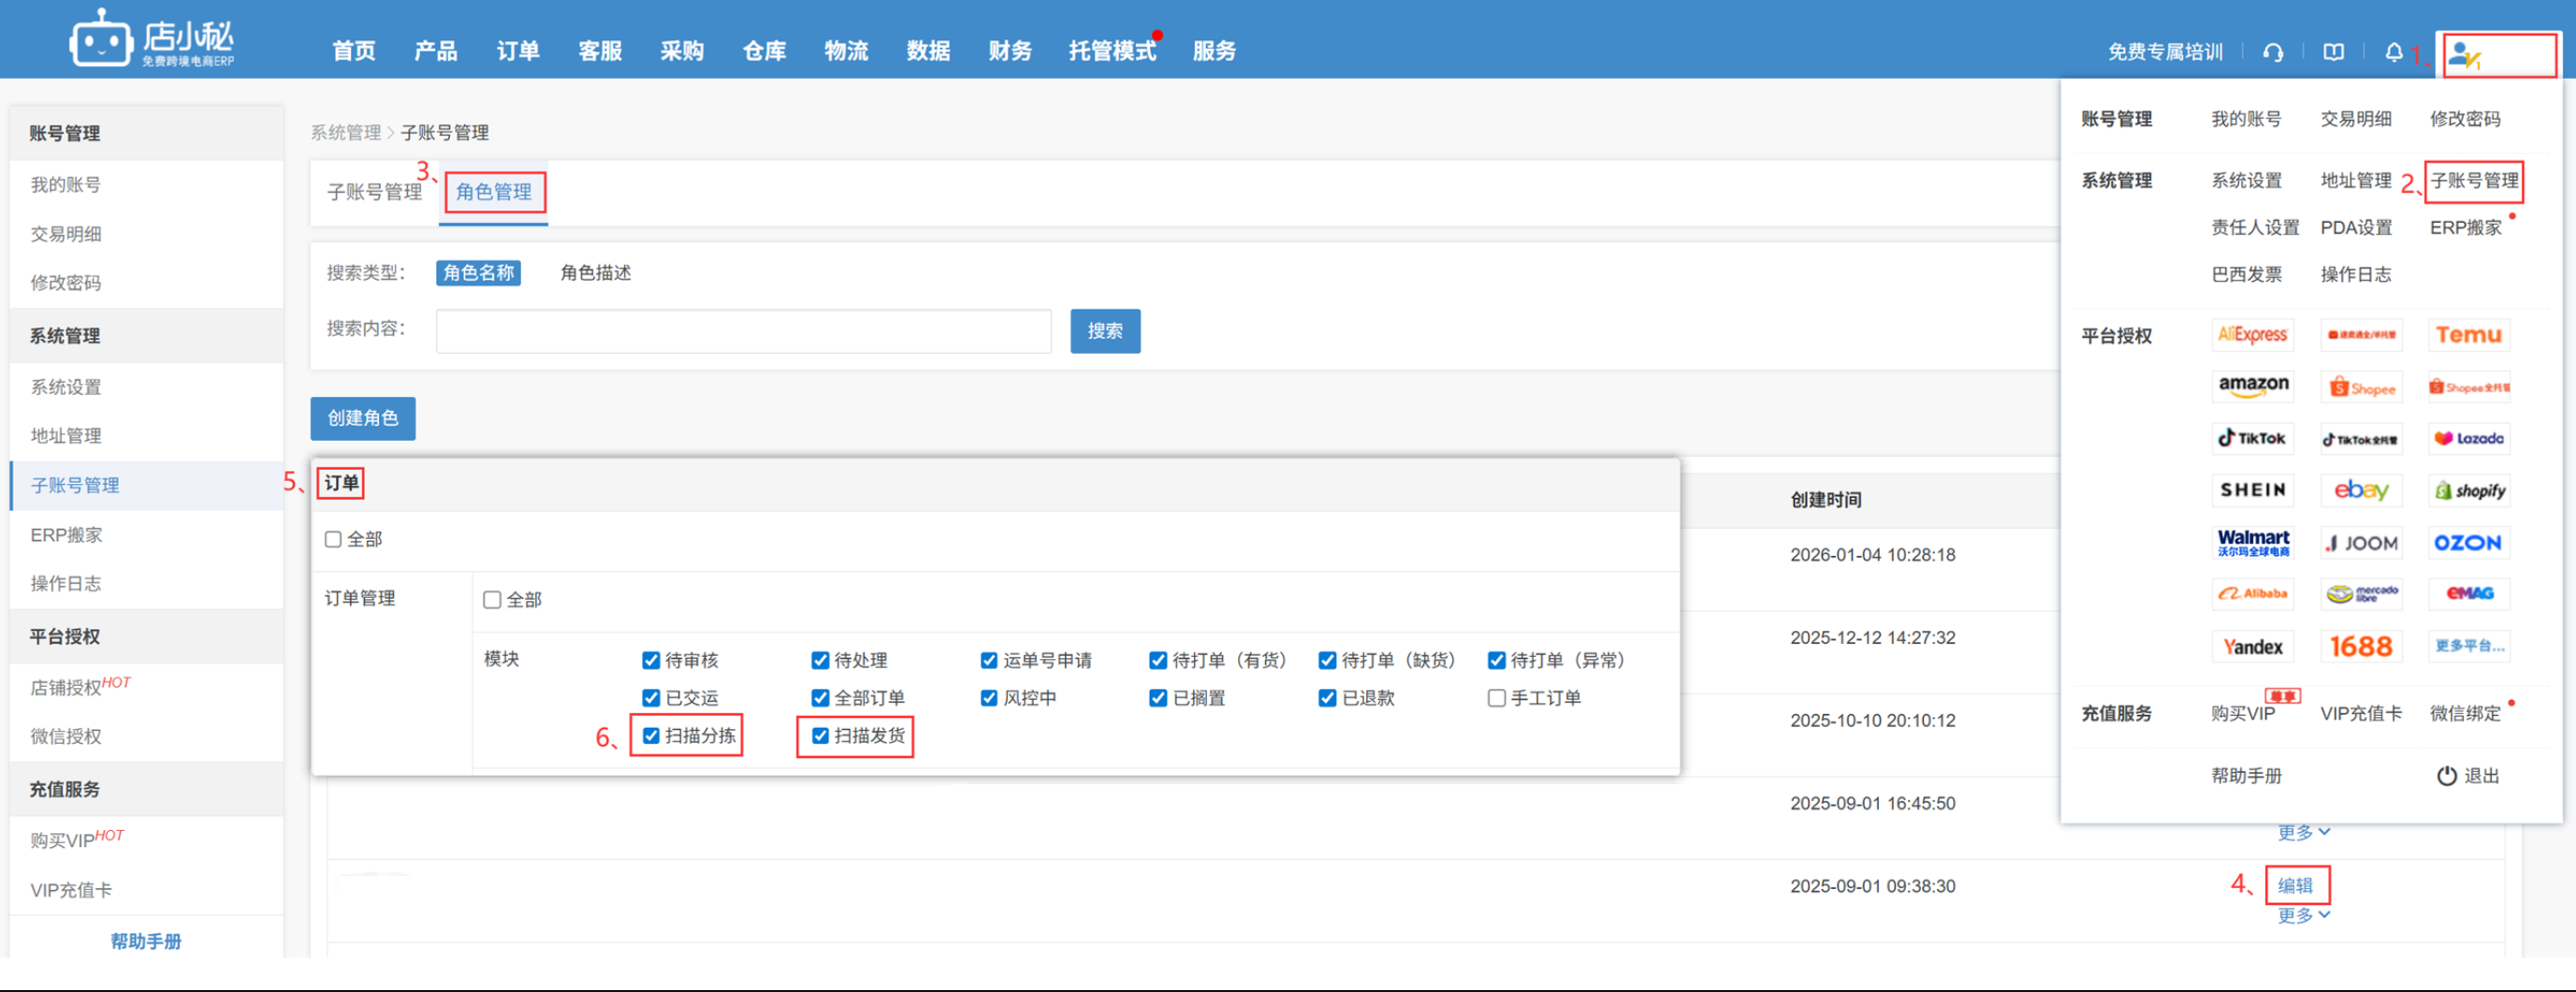Click the 创建角色 button

(362, 418)
